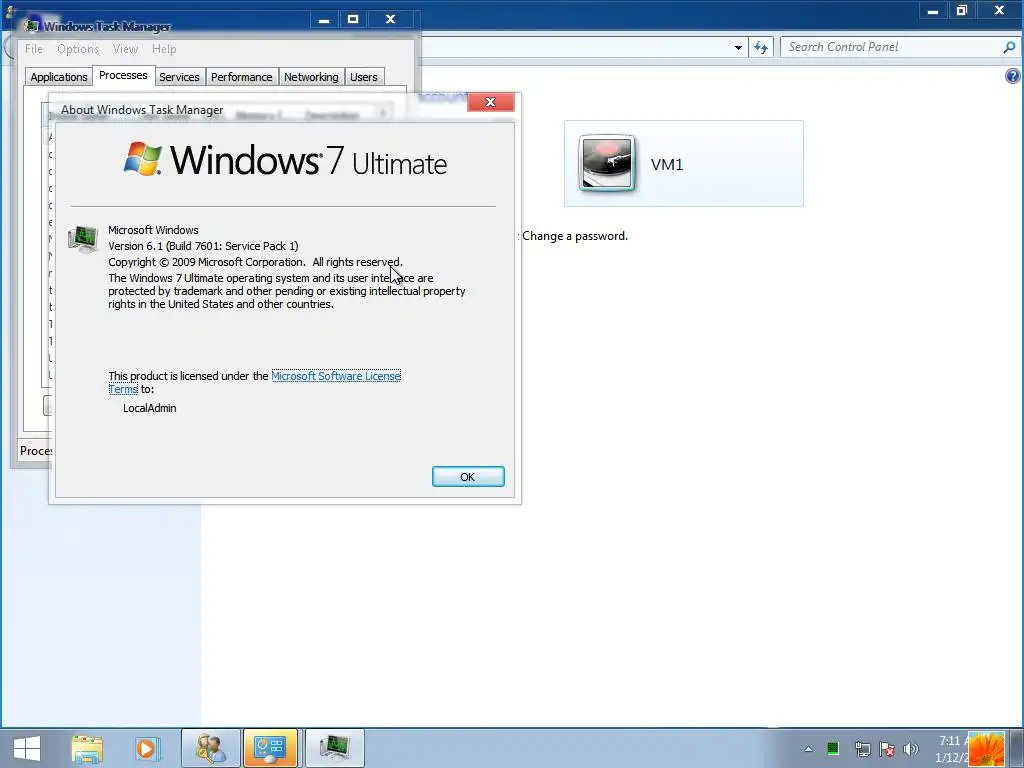Click the search magnifier icon in Control Panel
1024x768 pixels.
1009,47
